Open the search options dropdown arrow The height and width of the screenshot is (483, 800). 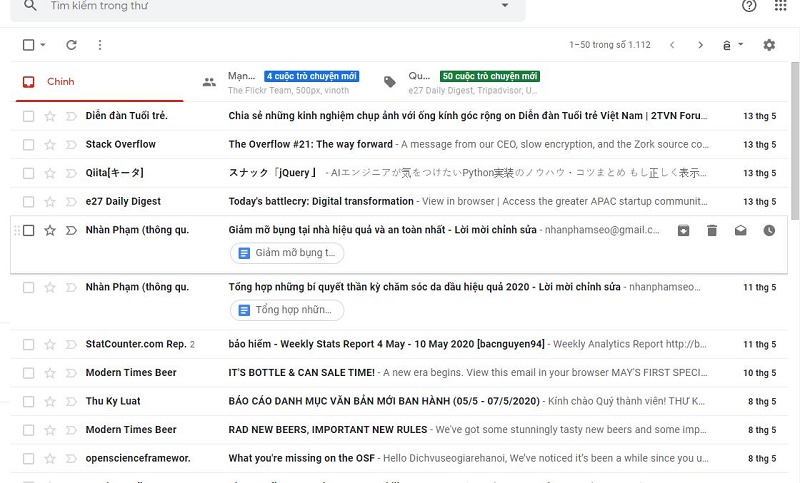coord(505,6)
